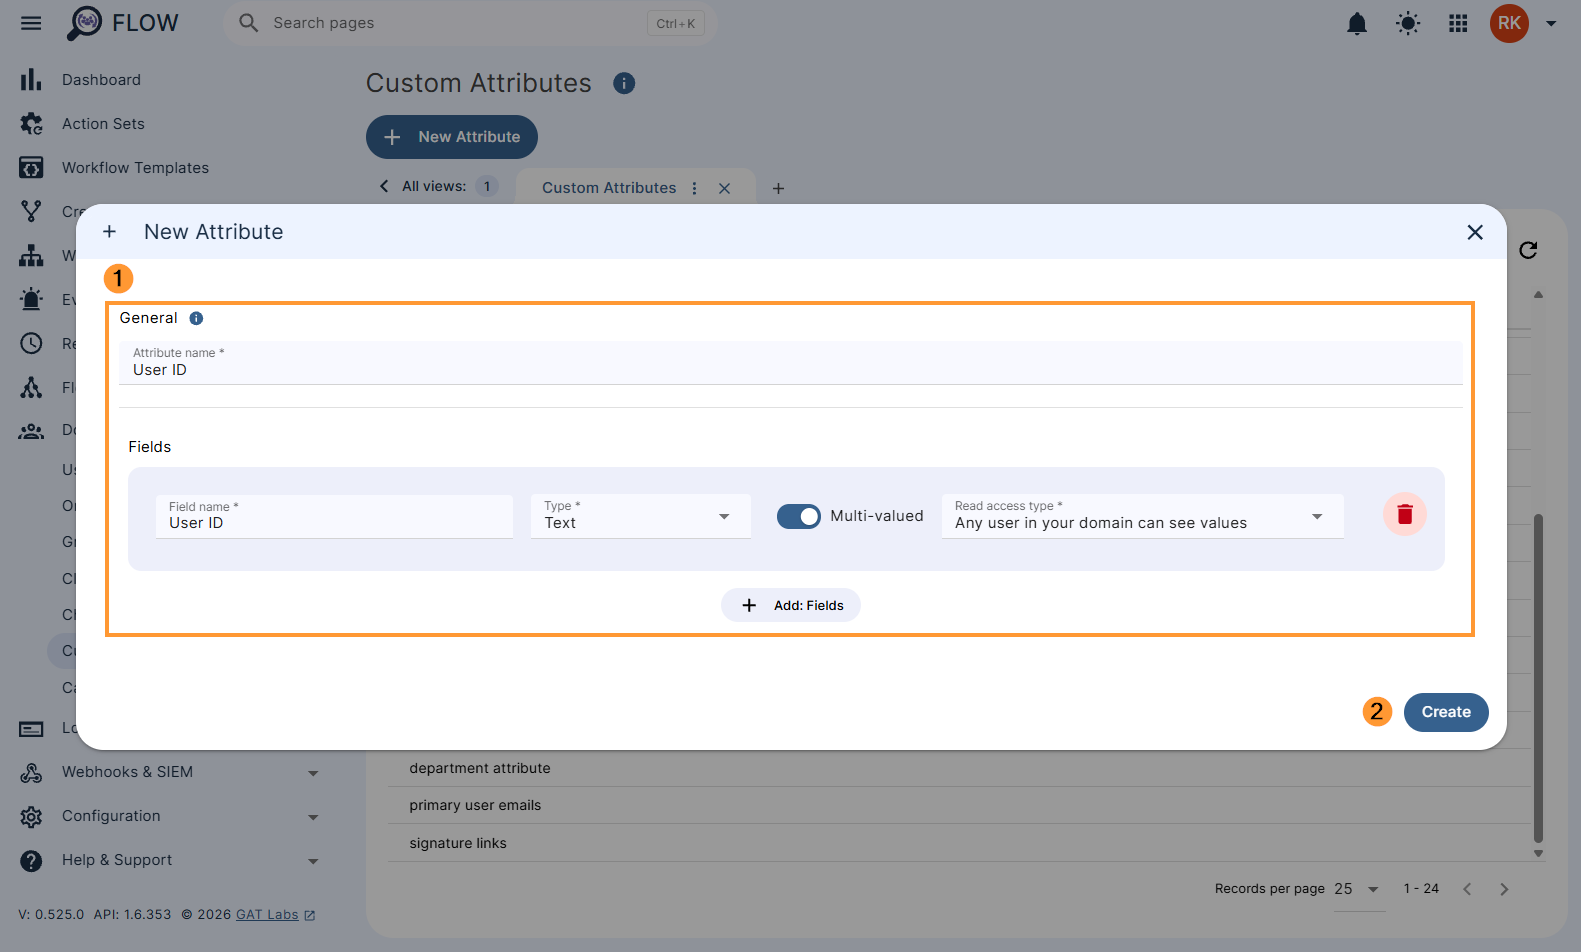Click the alarm siren sidebar icon
The width and height of the screenshot is (1581, 952).
click(31, 299)
